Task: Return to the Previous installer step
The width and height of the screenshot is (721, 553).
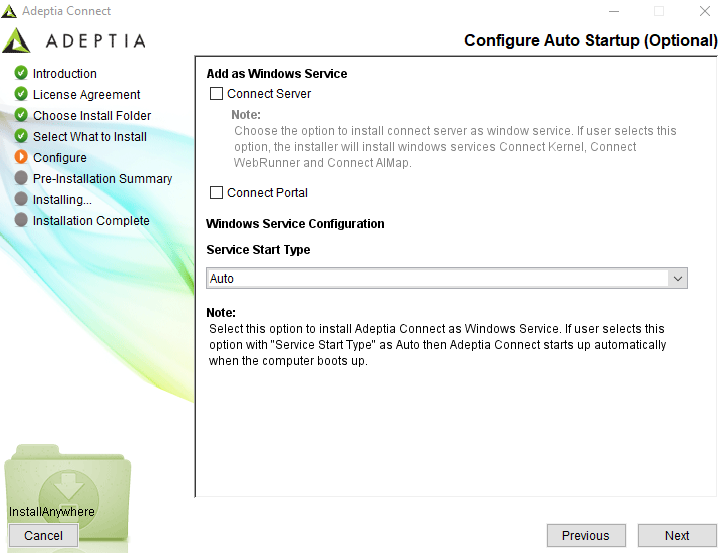Action: 586,536
